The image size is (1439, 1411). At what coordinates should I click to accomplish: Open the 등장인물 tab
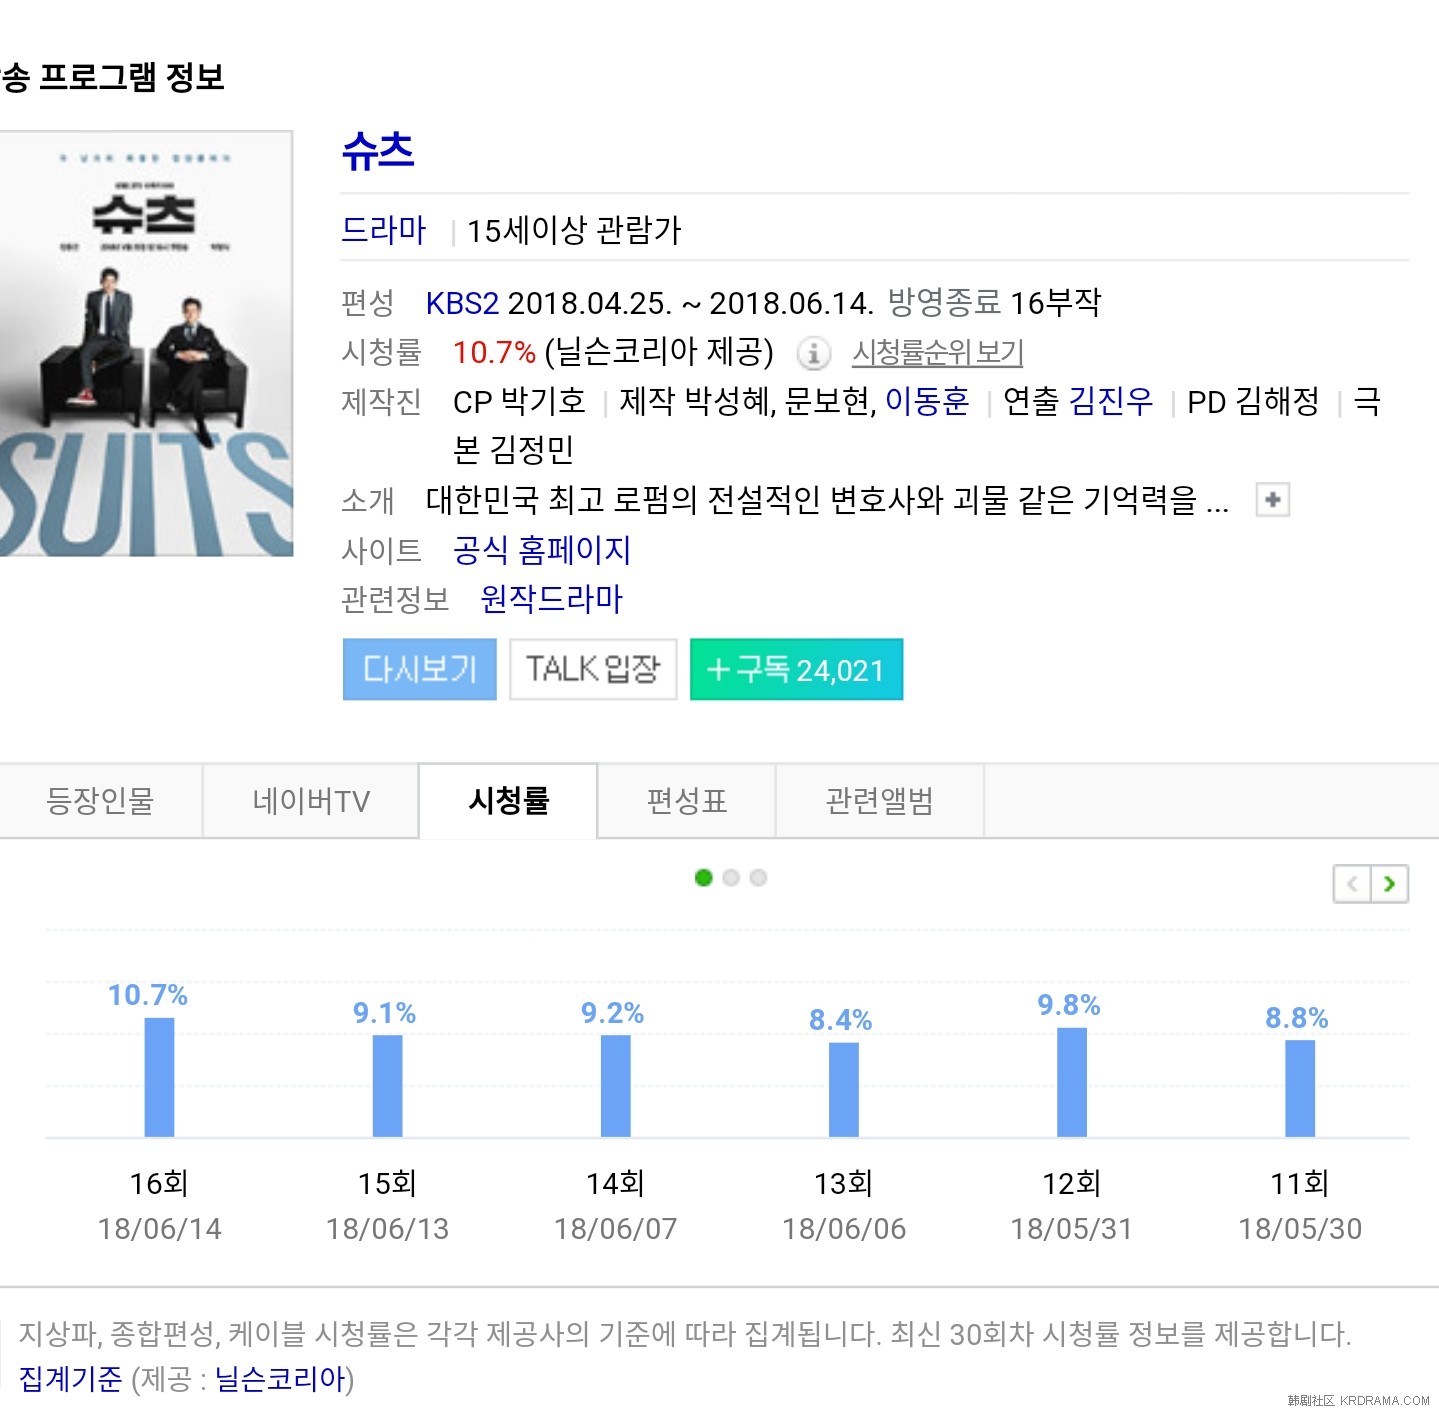click(x=101, y=801)
